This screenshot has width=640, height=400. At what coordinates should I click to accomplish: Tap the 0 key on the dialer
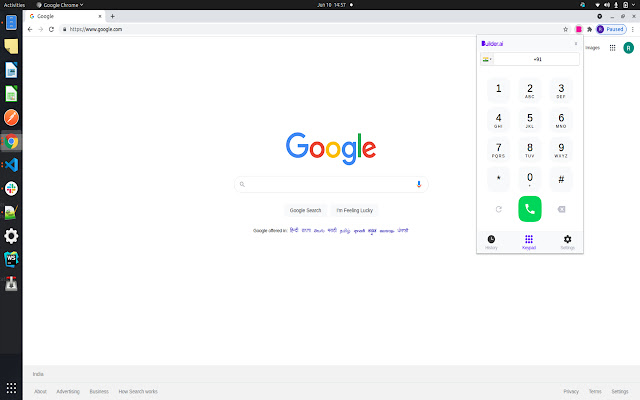coord(529,179)
